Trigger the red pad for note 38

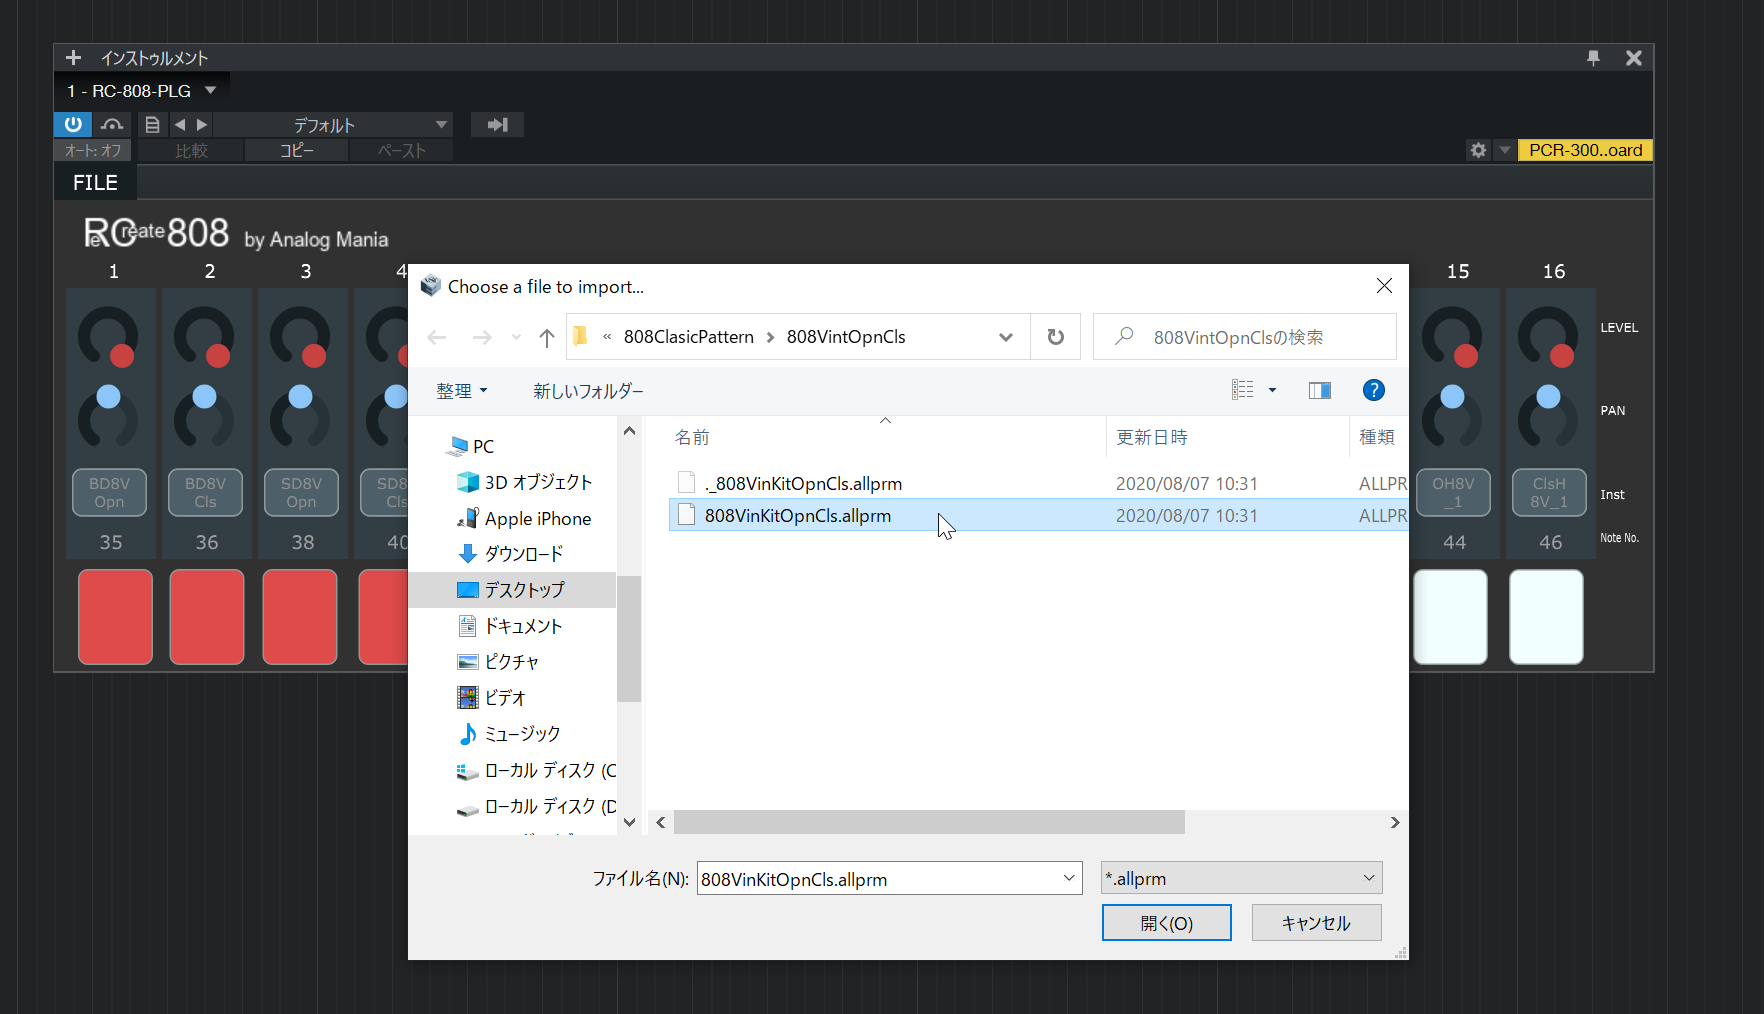pos(300,616)
